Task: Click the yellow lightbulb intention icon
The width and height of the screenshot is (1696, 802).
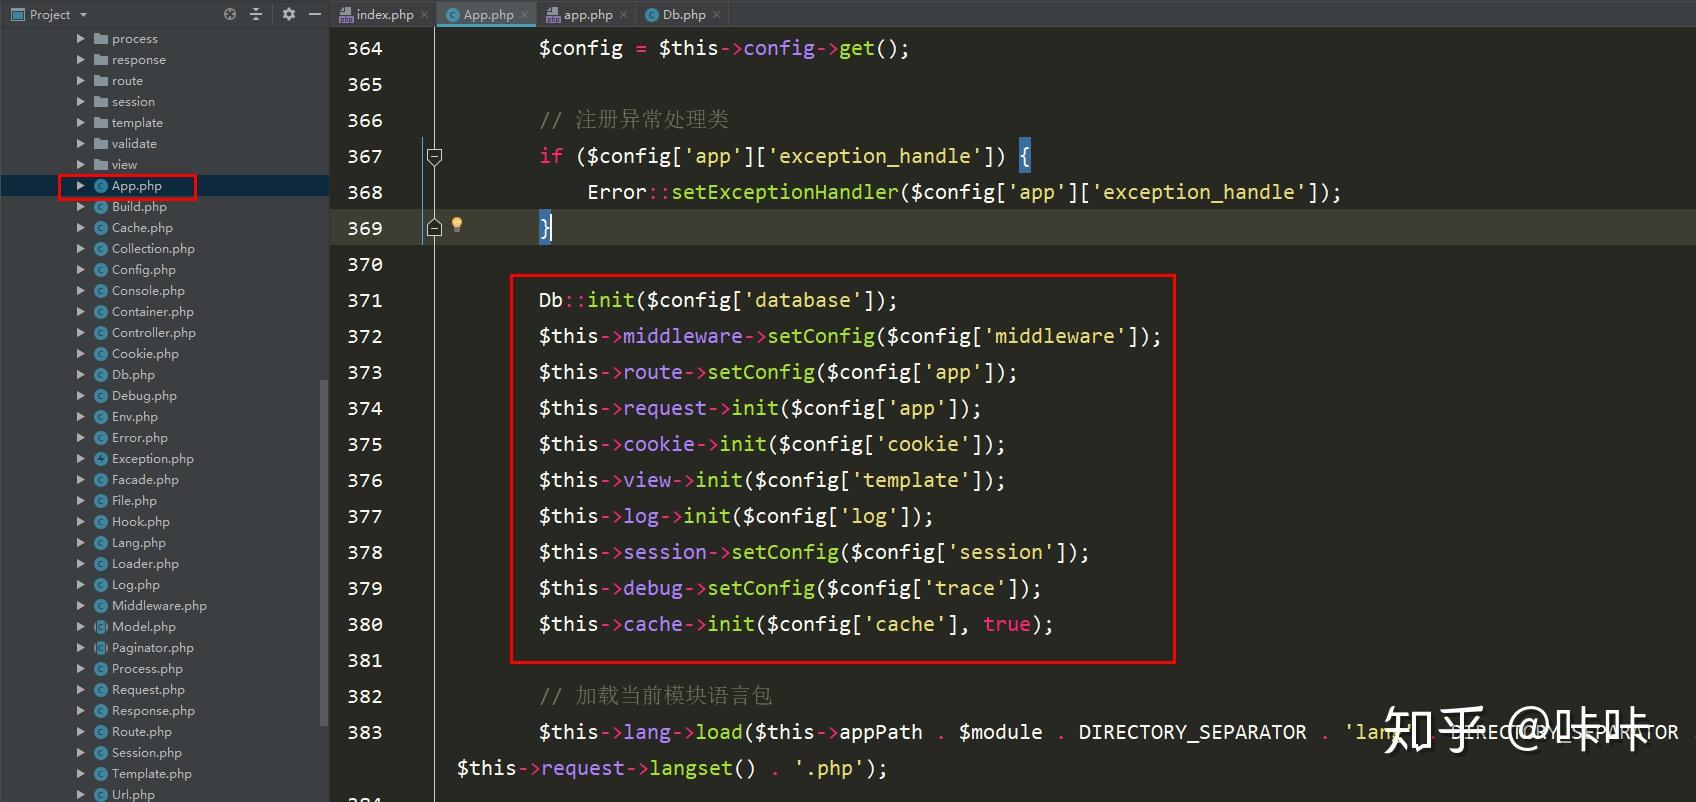Action: pos(457,225)
